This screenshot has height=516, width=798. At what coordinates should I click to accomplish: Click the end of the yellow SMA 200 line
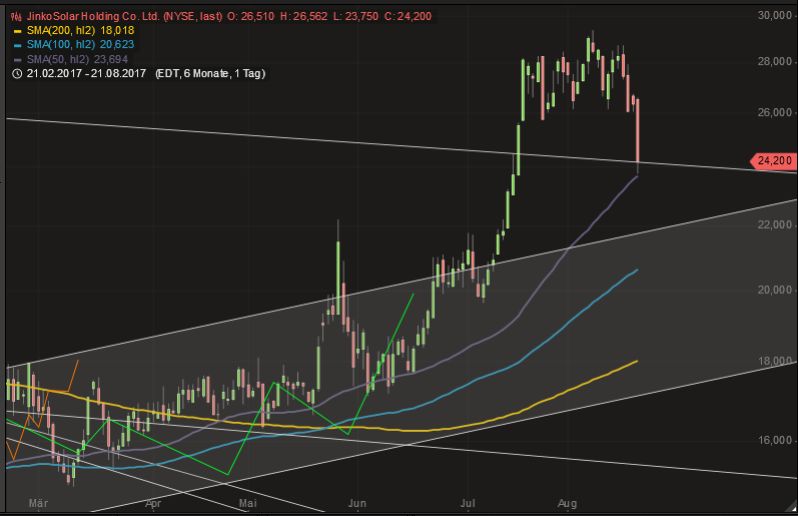pos(636,361)
